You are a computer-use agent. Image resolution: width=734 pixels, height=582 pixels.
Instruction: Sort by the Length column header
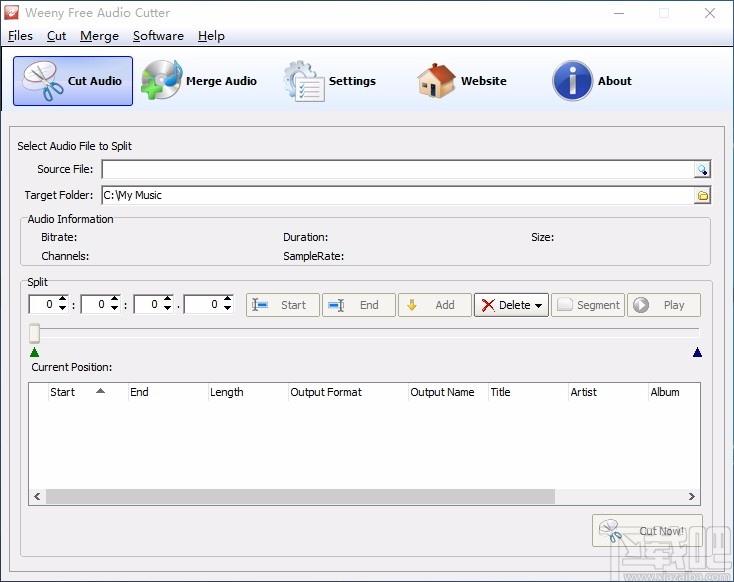coord(248,392)
